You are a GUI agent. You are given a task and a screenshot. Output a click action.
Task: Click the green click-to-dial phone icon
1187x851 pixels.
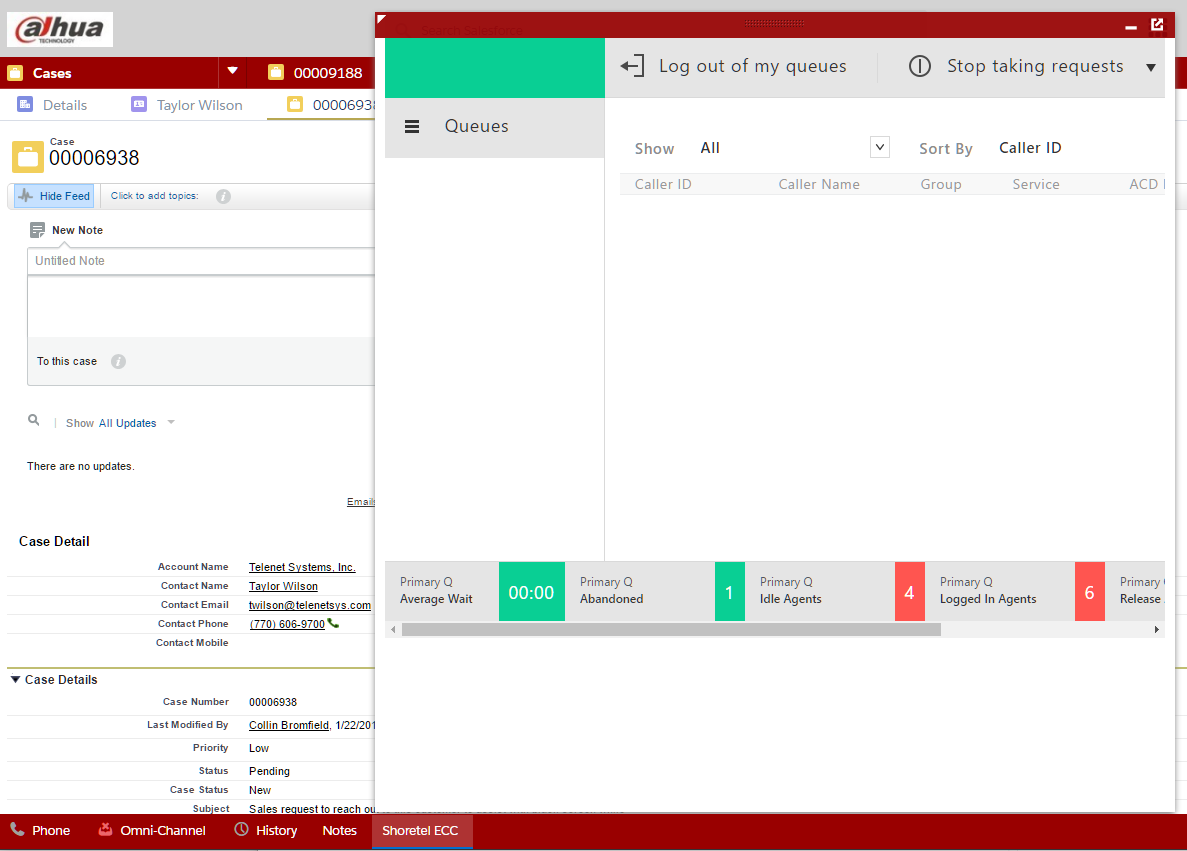coord(333,624)
